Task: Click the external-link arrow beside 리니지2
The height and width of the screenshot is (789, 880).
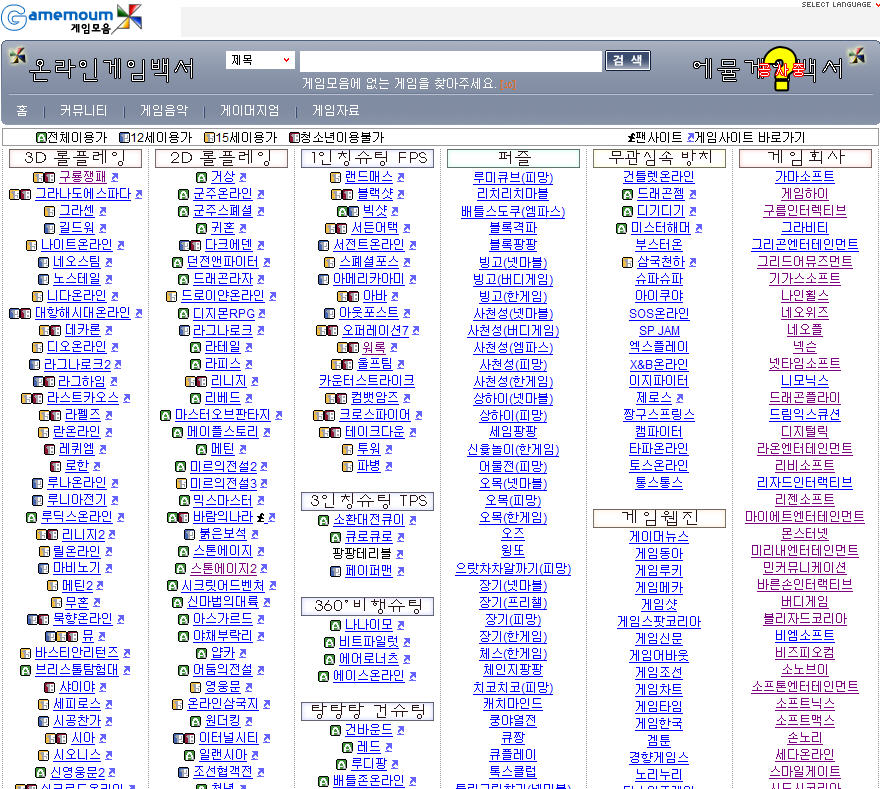Action: pyautogui.click(x=112, y=535)
